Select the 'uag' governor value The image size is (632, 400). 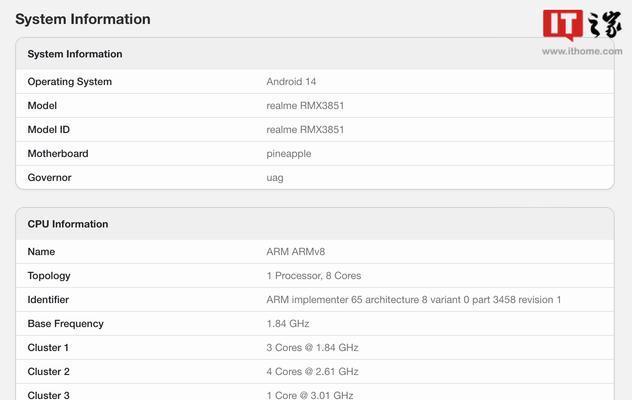tap(275, 178)
